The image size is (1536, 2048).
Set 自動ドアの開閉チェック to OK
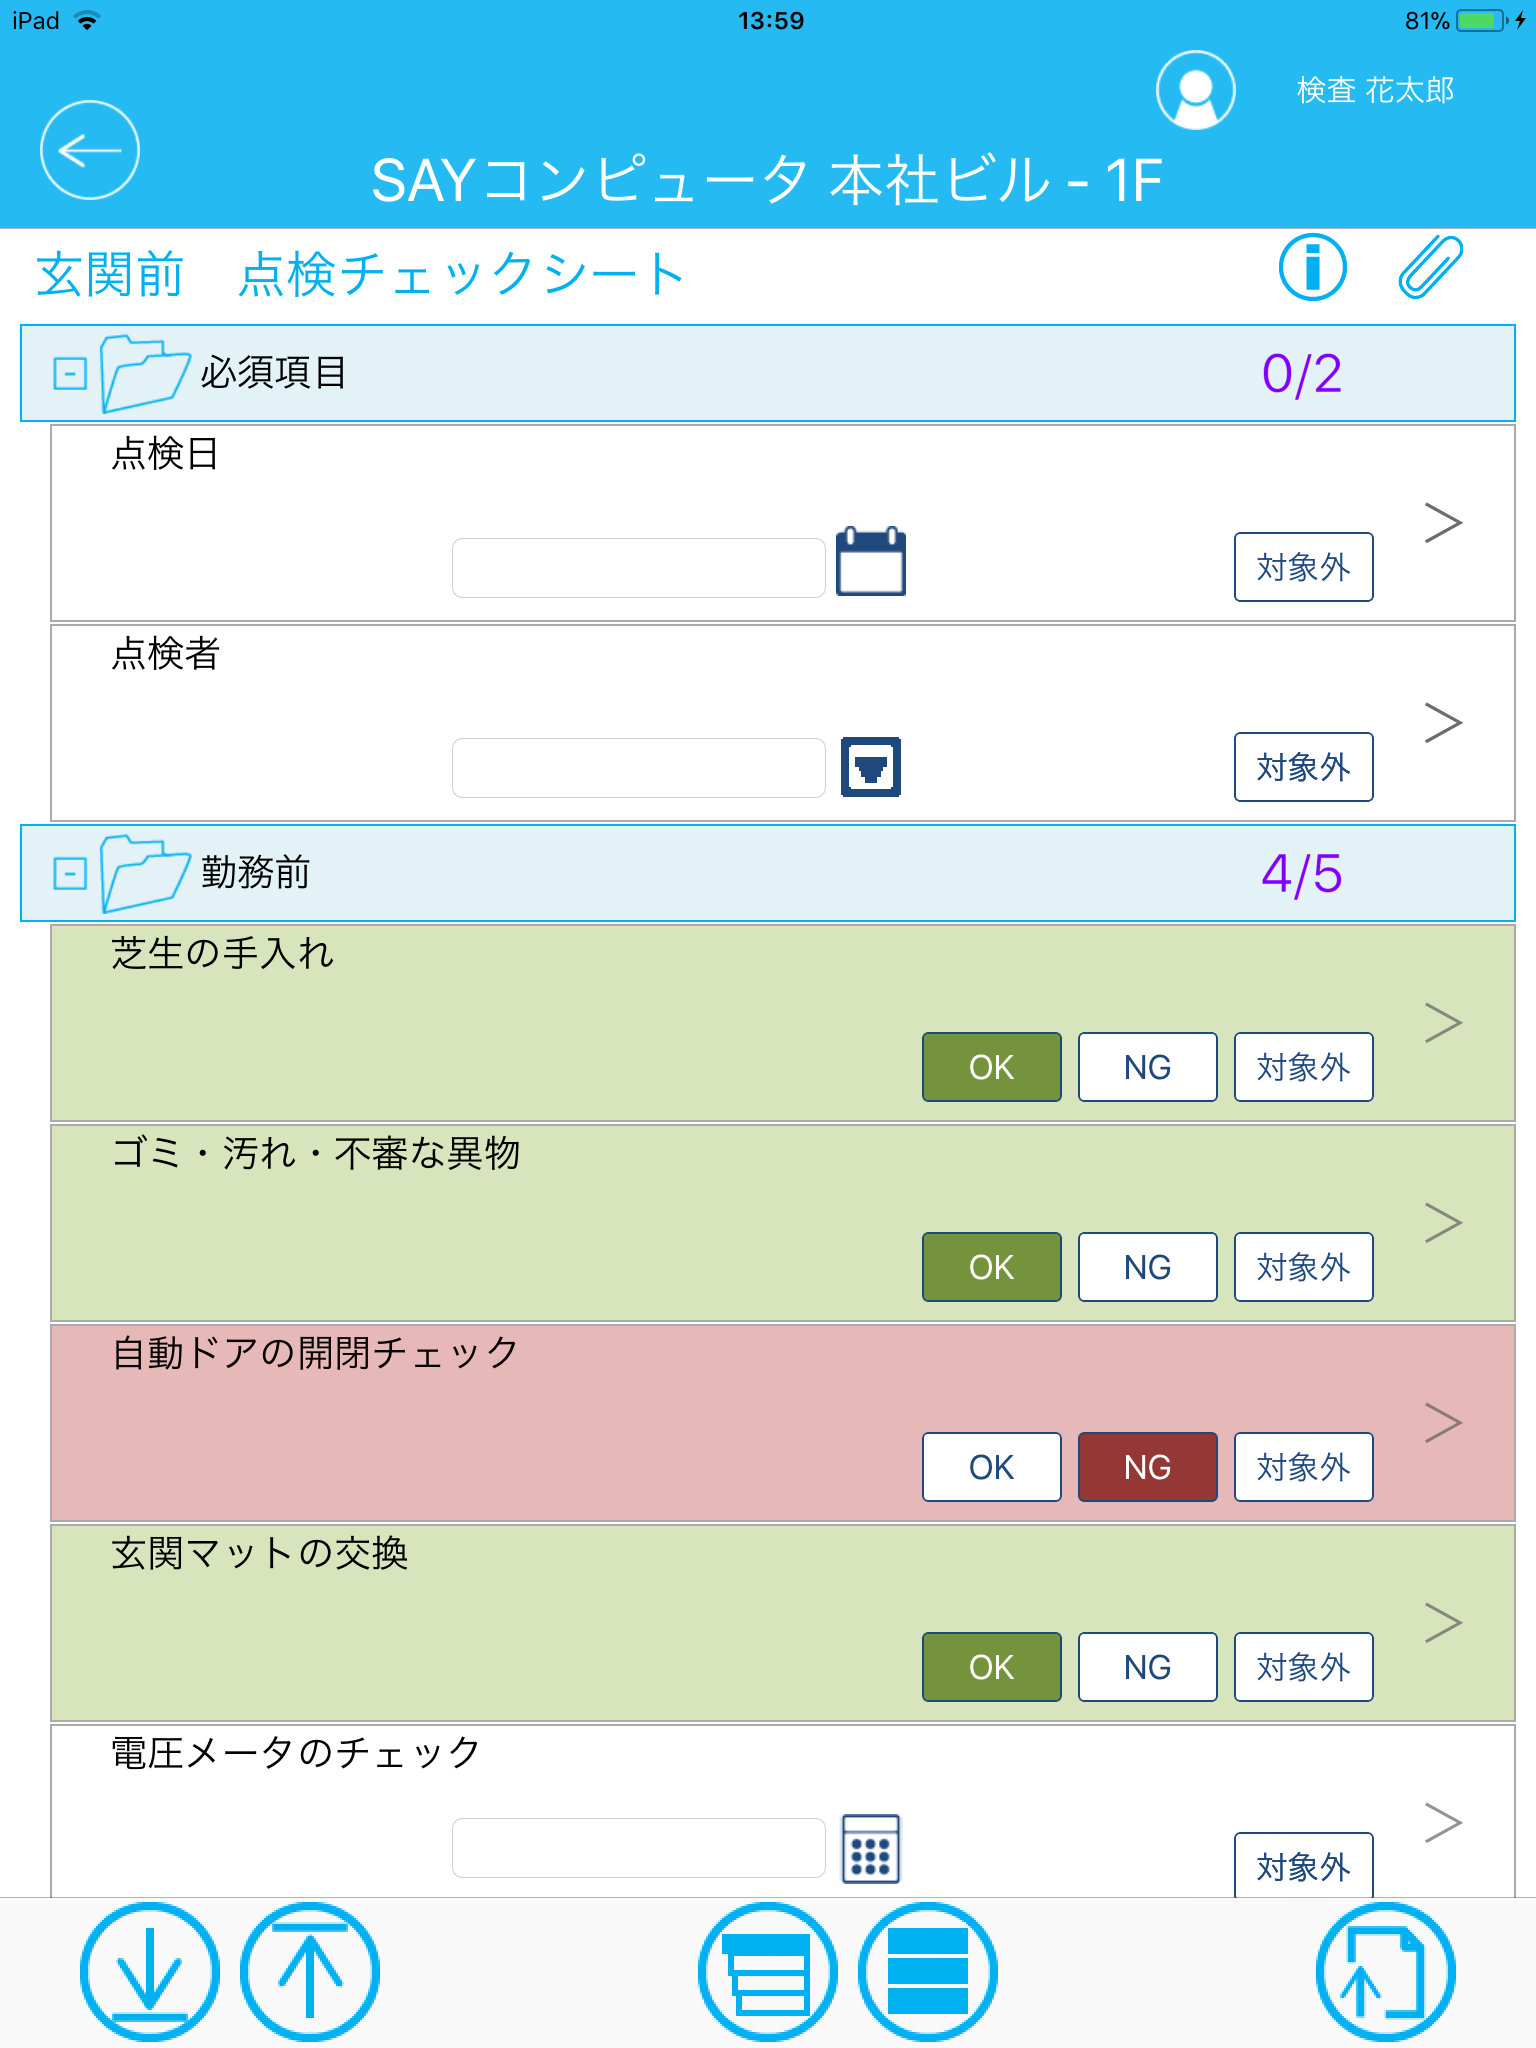(x=991, y=1467)
